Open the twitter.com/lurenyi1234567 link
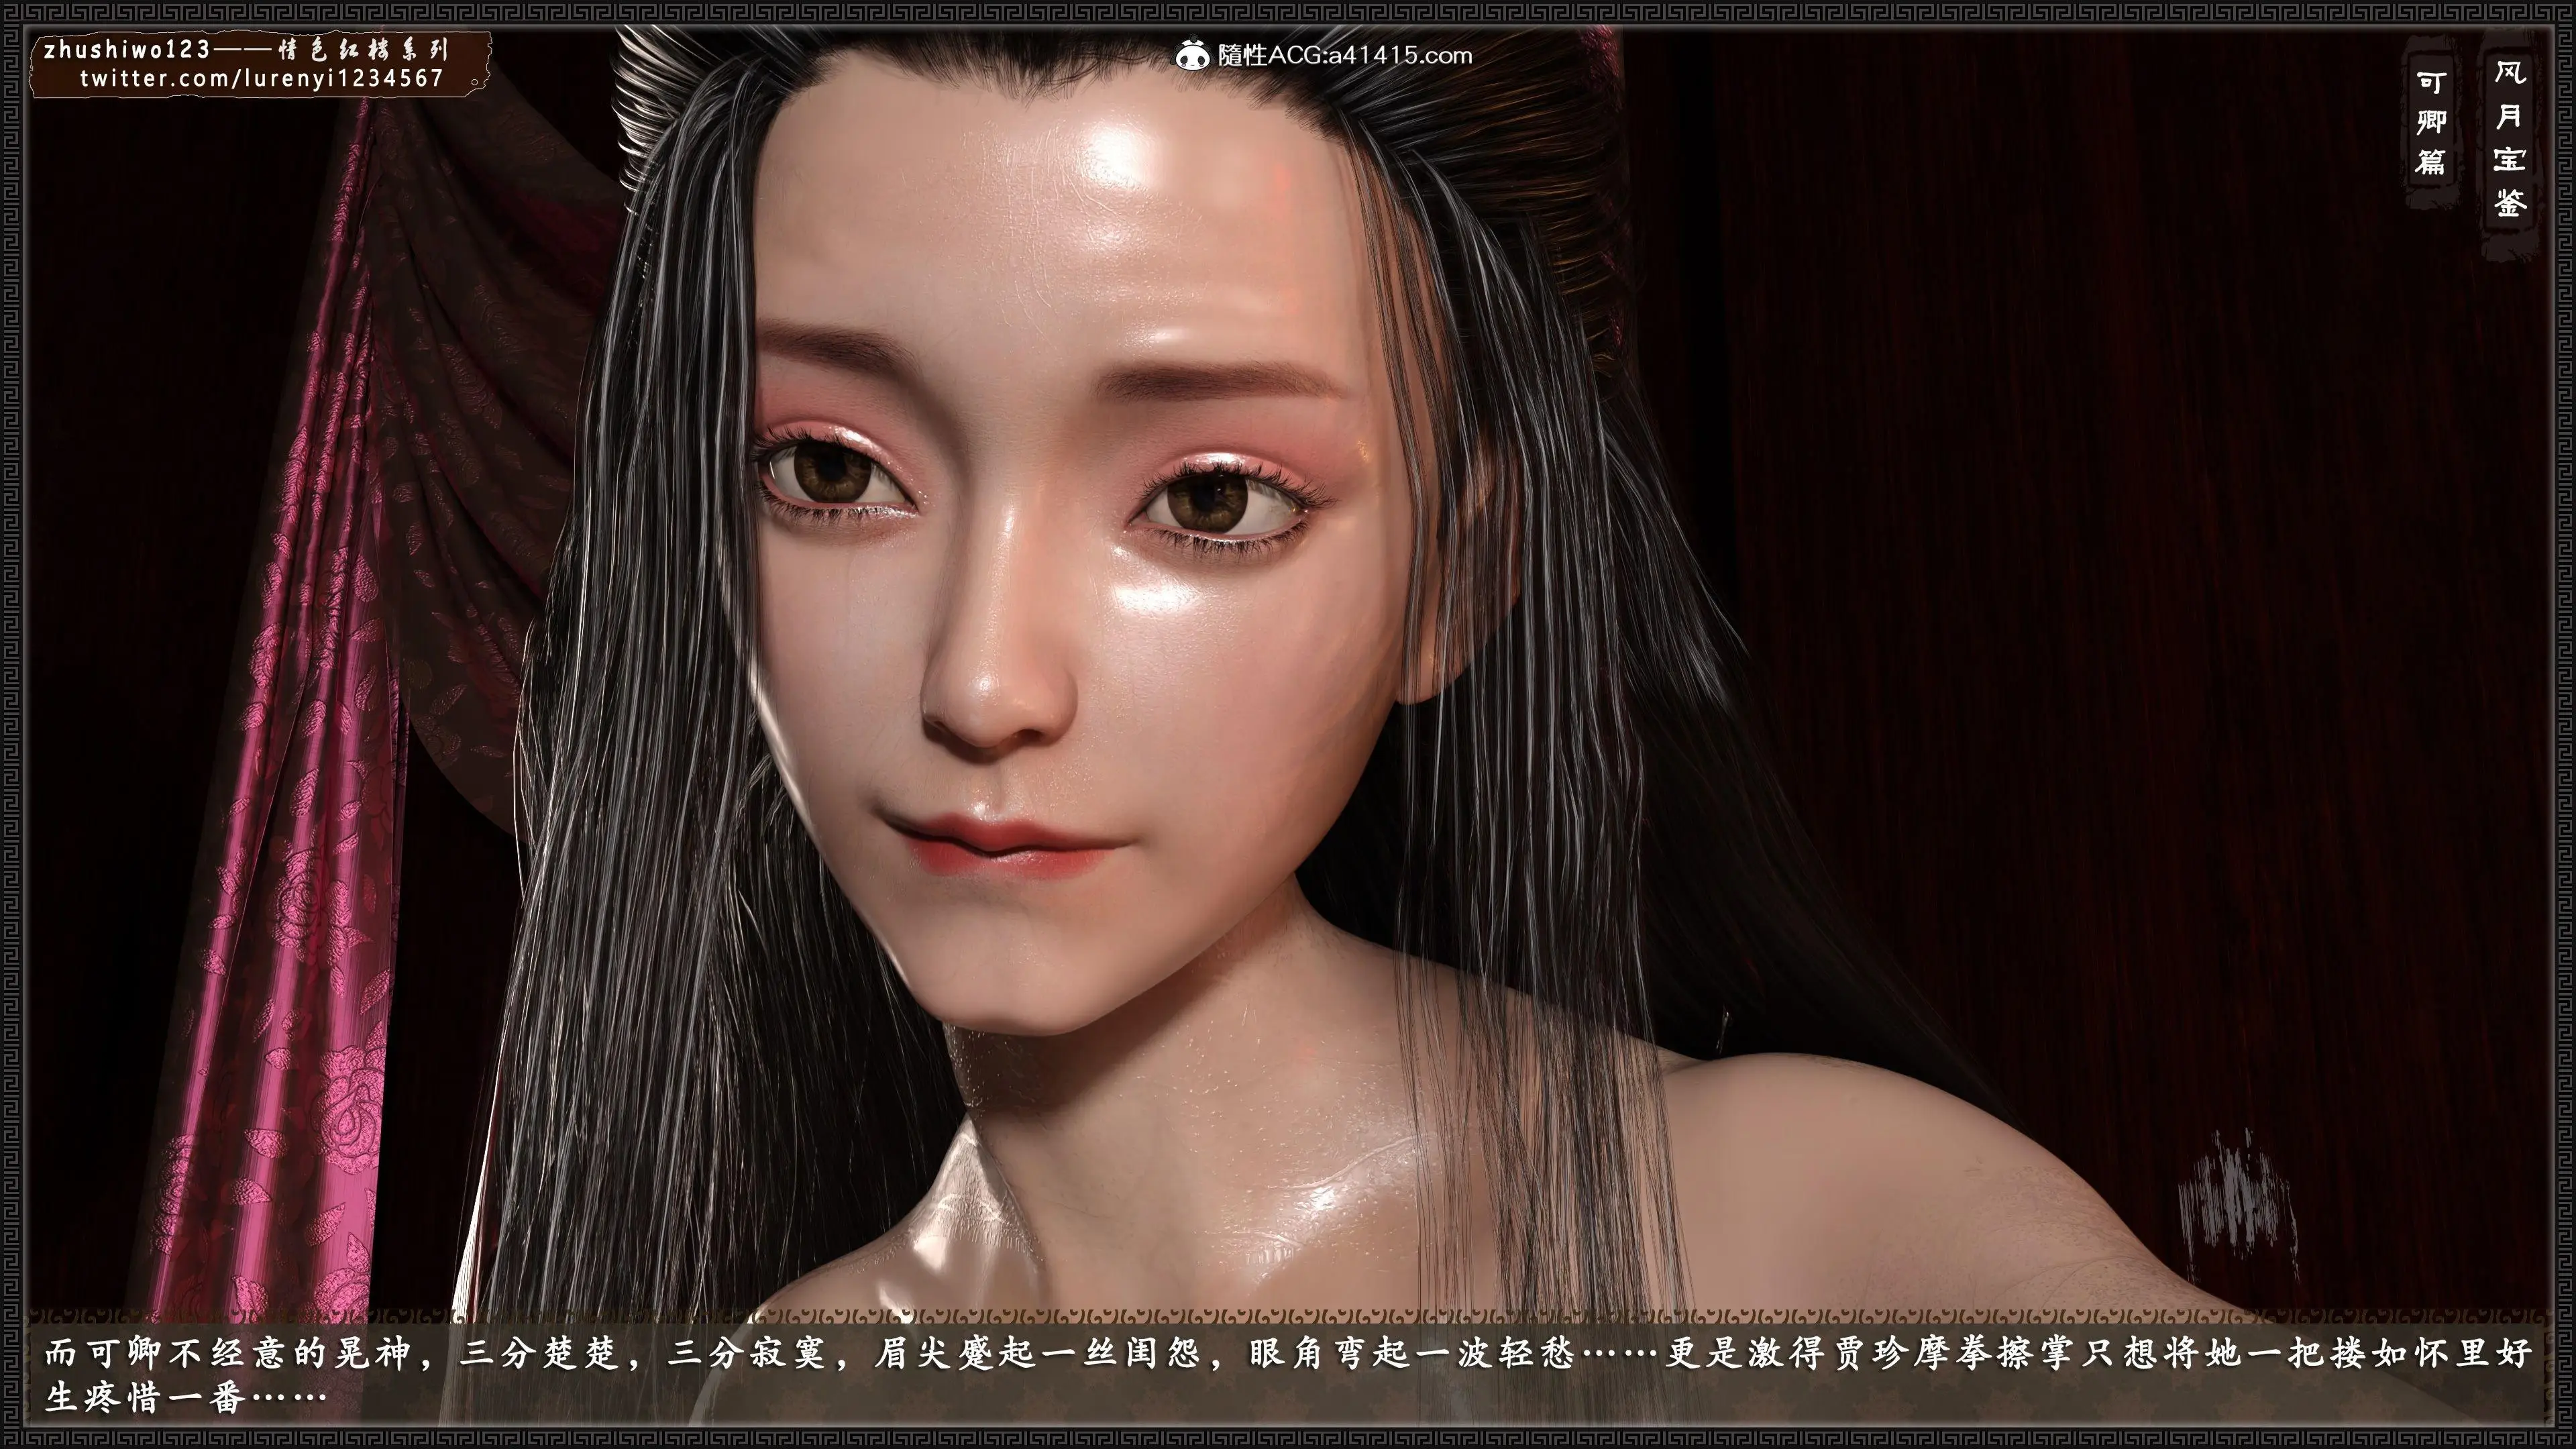This screenshot has height=1449, width=2576. point(261,79)
